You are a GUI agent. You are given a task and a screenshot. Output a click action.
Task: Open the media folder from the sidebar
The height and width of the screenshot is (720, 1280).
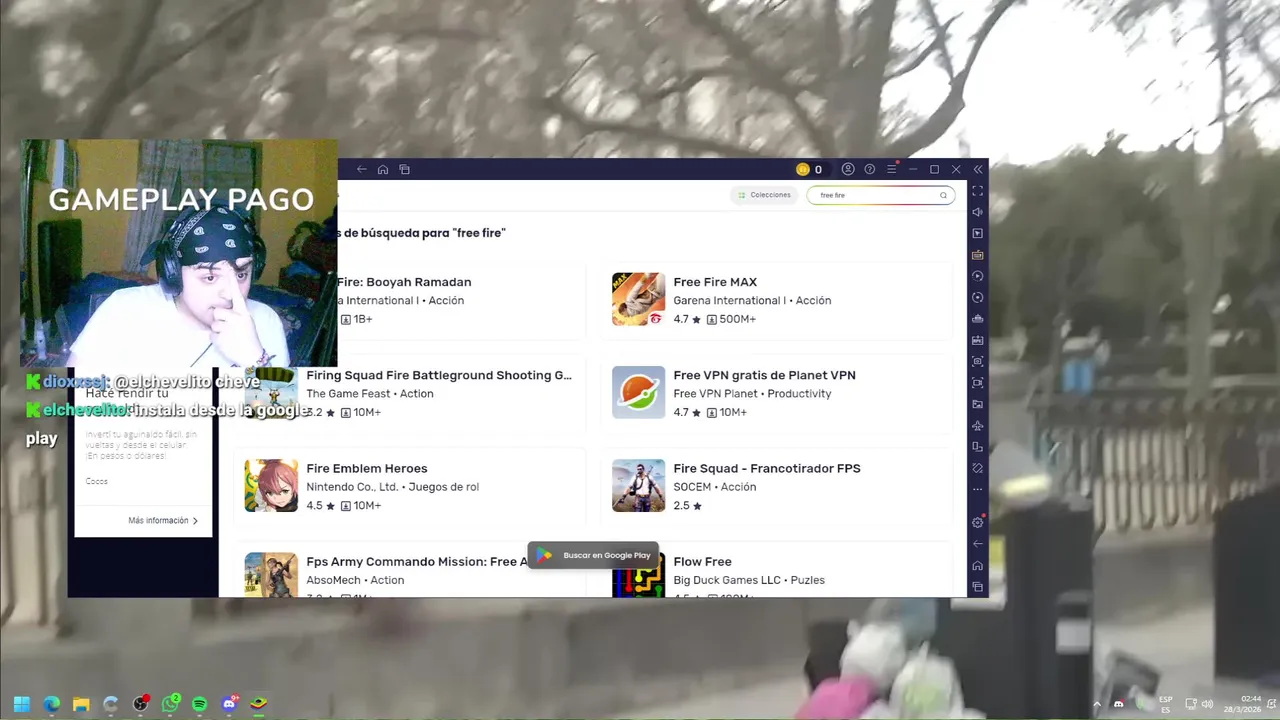978,404
